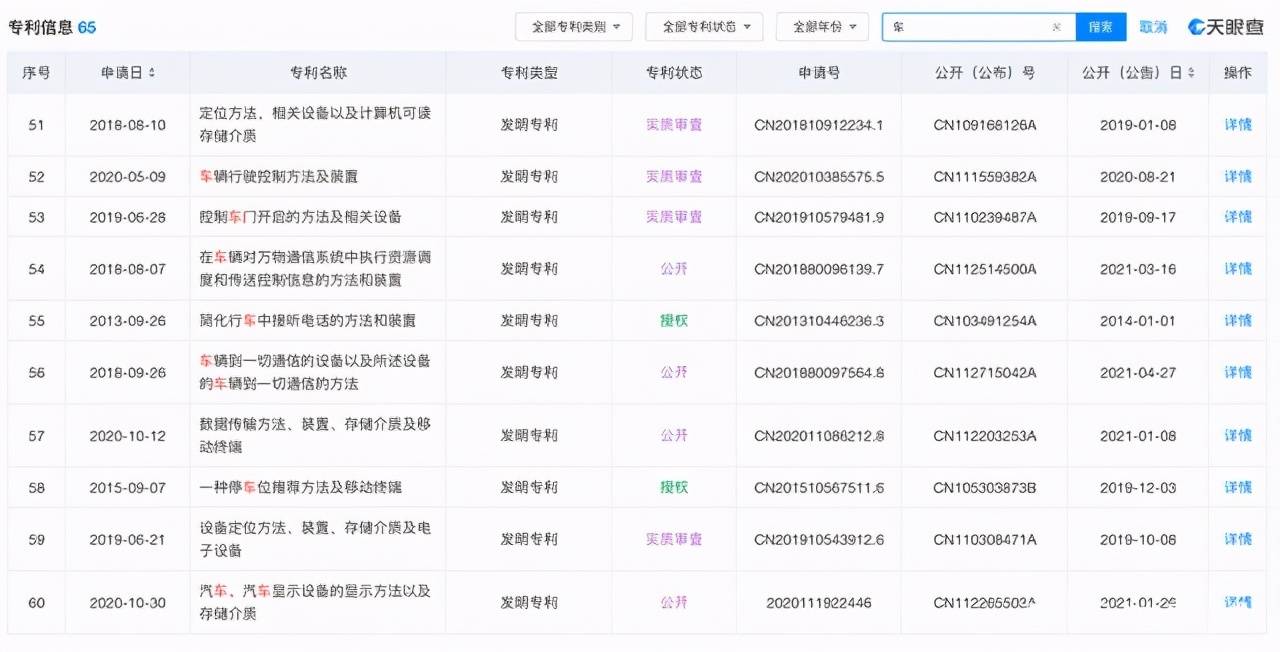Open 详情 for row 54
This screenshot has height=652, width=1280.
click(x=1238, y=269)
